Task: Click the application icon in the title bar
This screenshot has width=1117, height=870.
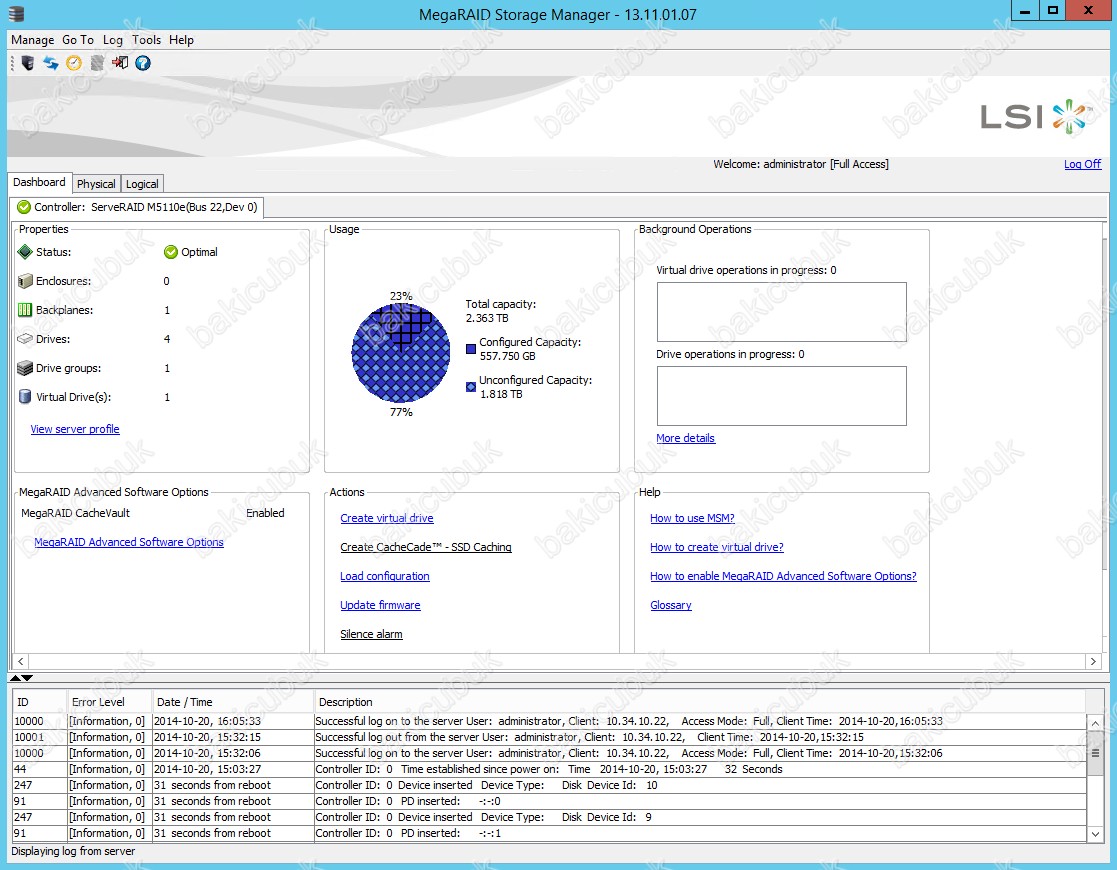Action: (16, 14)
